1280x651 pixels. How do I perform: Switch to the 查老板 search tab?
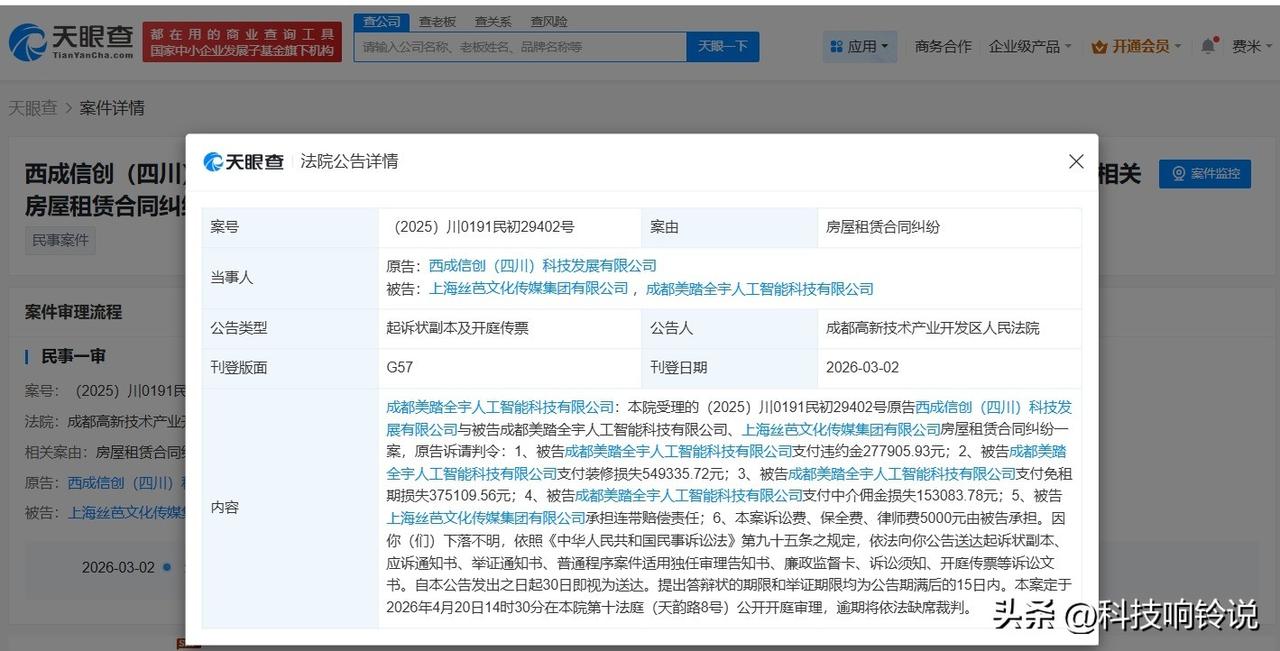click(x=437, y=20)
